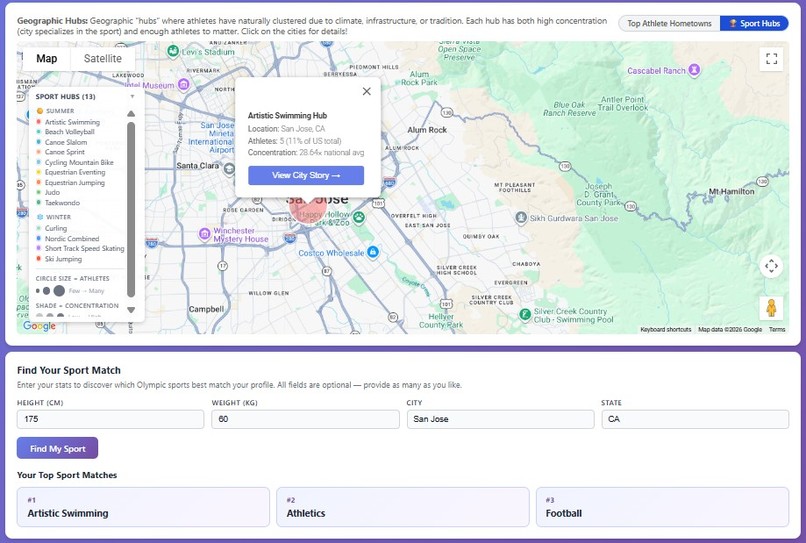Viewport: 806px width, 543px height.
Task: Click the Google logo on the map
Action: [x=40, y=326]
